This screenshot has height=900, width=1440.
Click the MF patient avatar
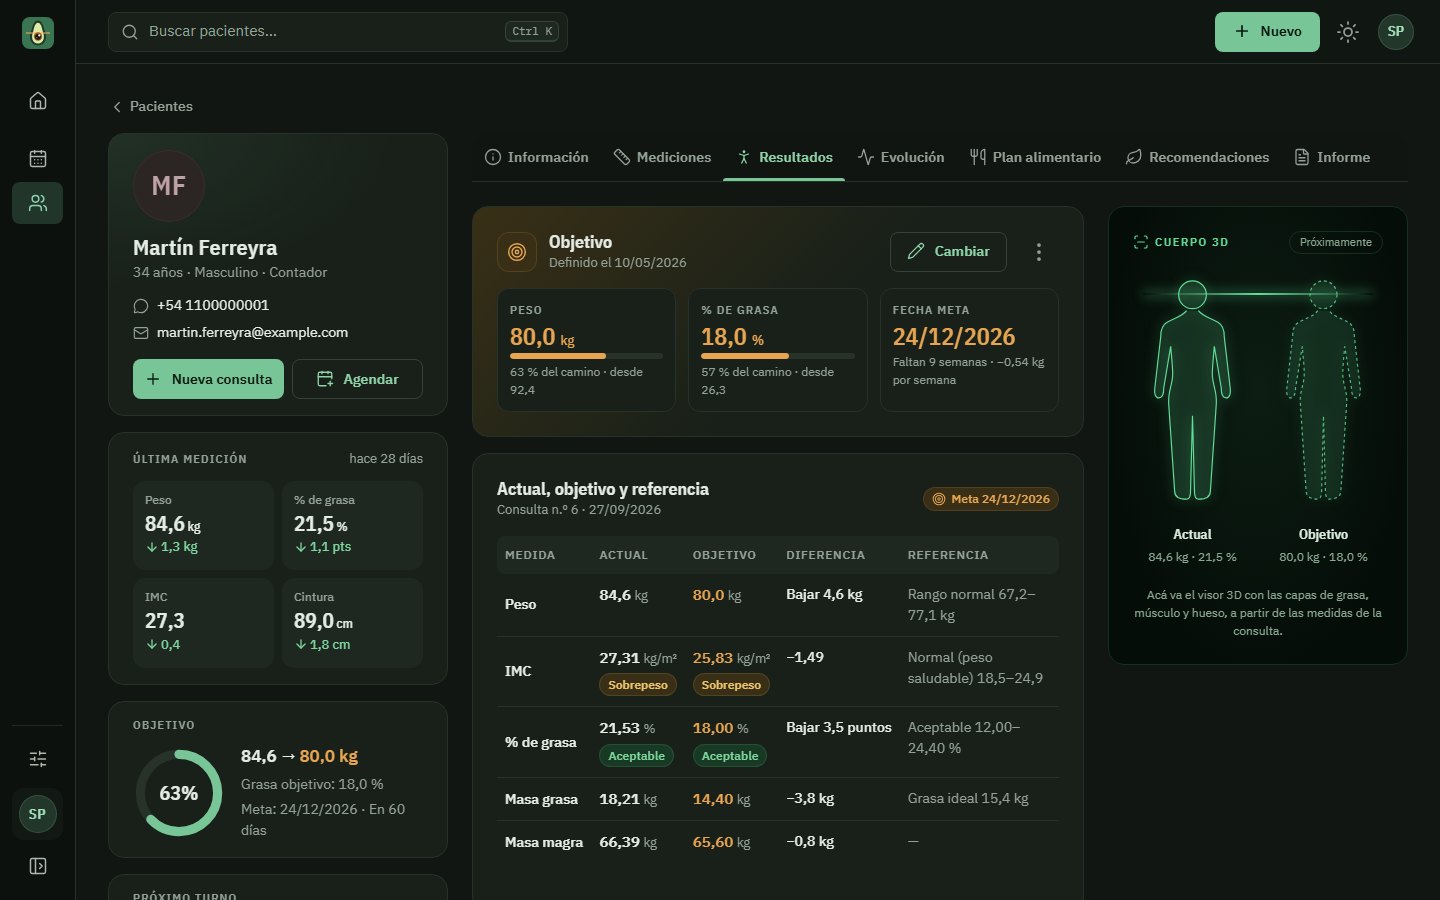click(169, 186)
